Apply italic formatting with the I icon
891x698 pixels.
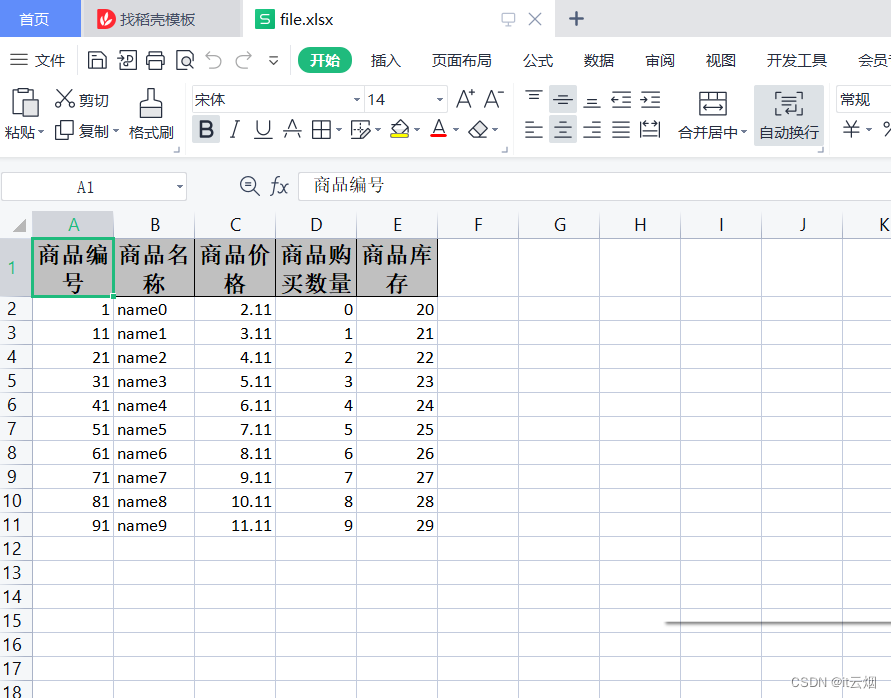(234, 129)
